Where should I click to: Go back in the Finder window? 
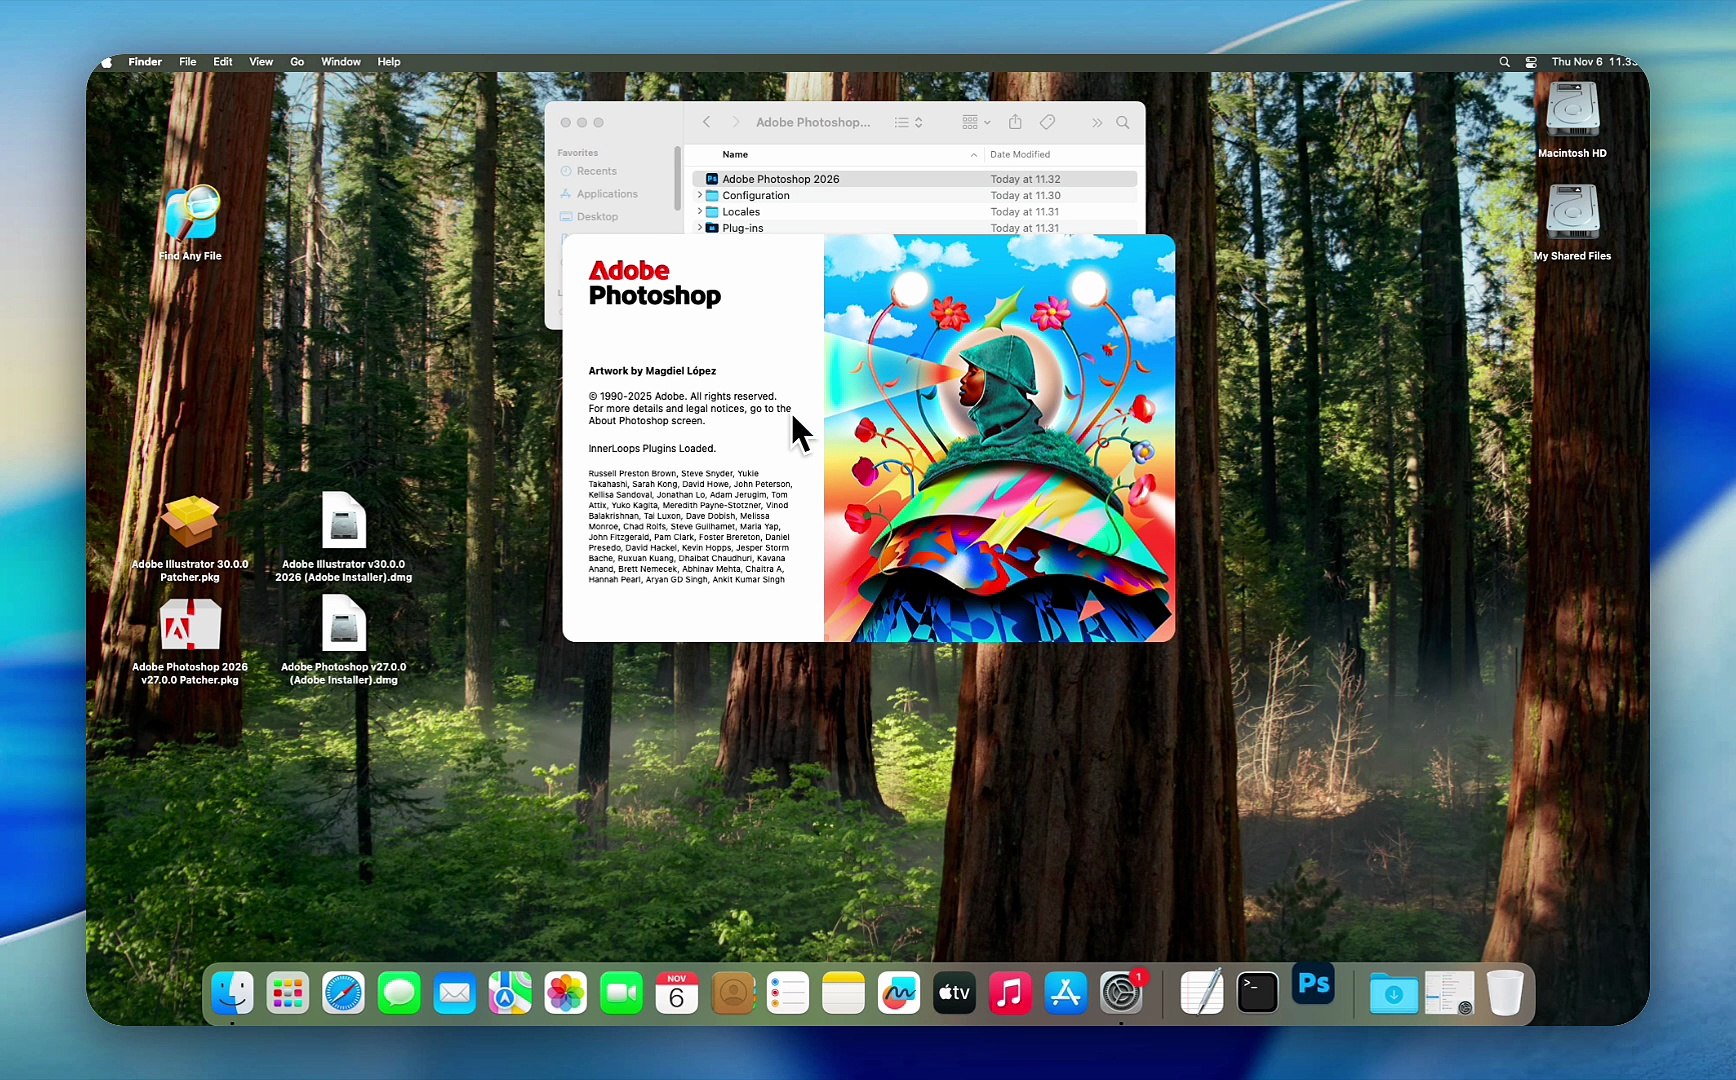(706, 122)
